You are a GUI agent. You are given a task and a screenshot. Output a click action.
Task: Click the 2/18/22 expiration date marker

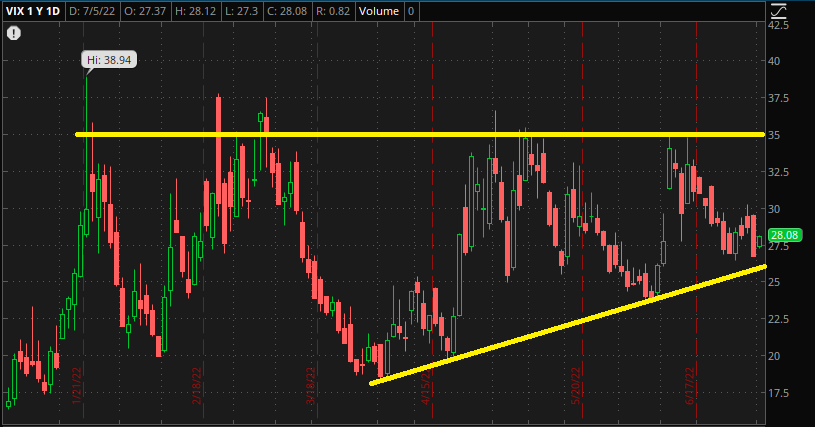click(x=196, y=386)
